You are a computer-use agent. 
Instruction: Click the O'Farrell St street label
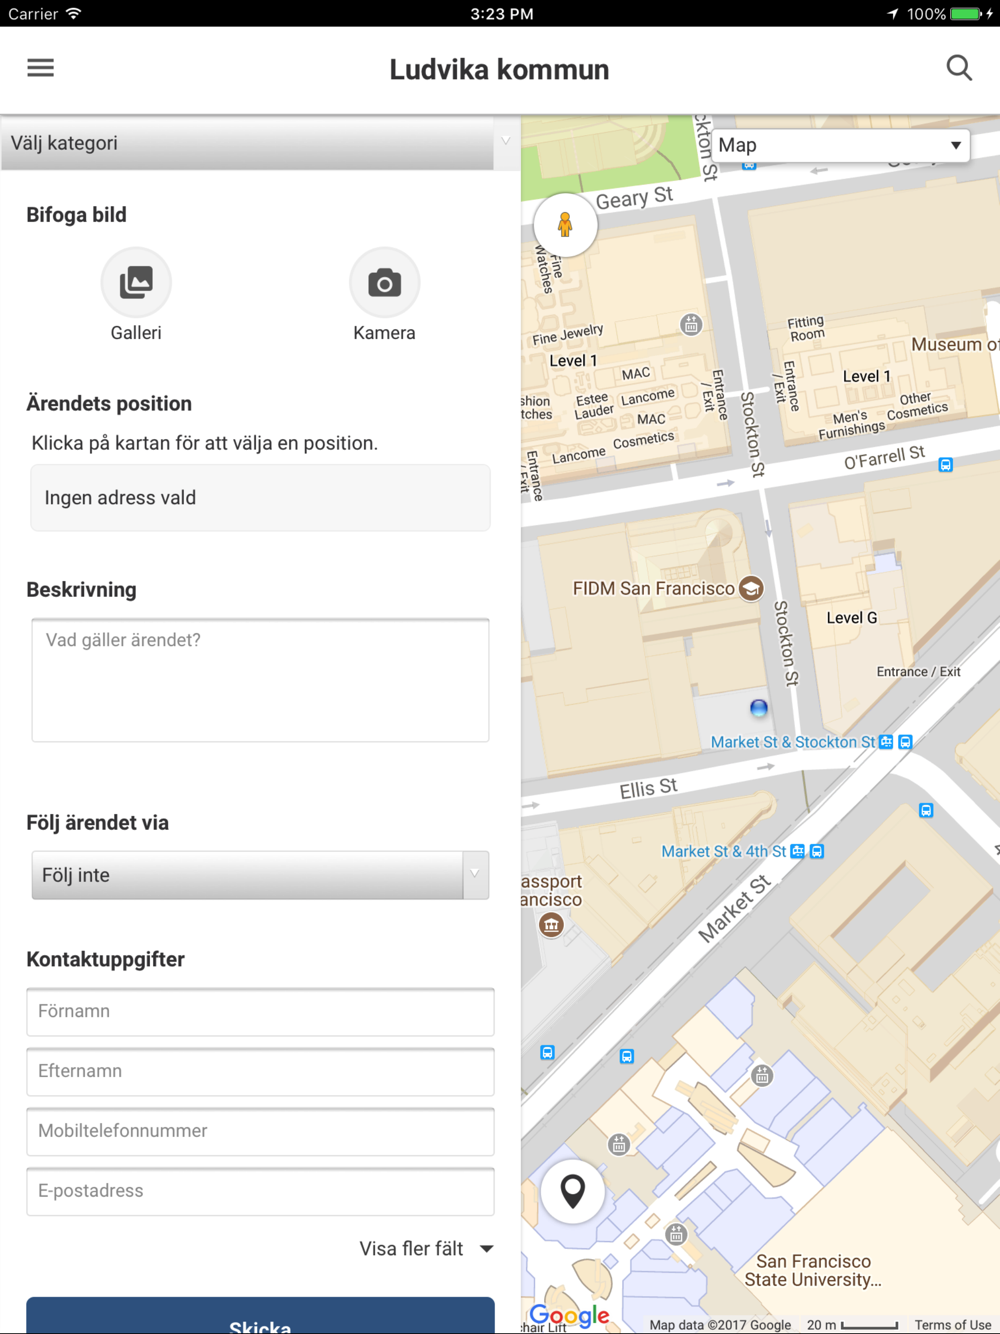point(885,458)
